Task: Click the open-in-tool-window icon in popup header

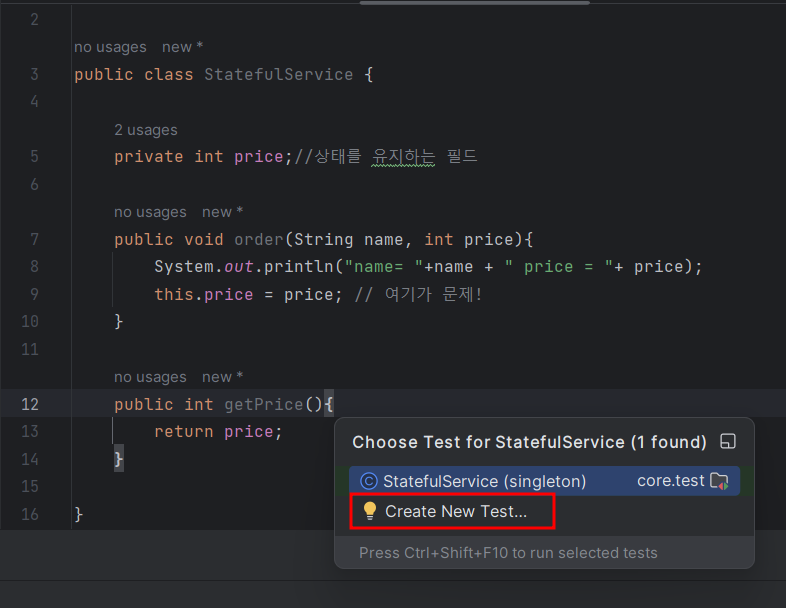Action: point(728,442)
